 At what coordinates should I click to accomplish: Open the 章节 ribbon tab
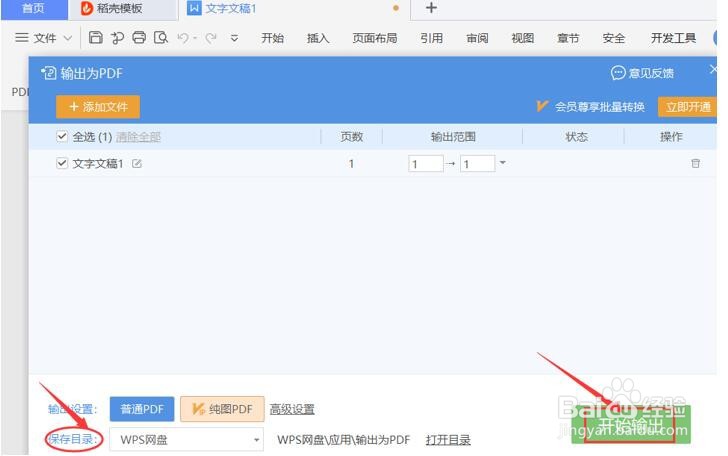568,38
